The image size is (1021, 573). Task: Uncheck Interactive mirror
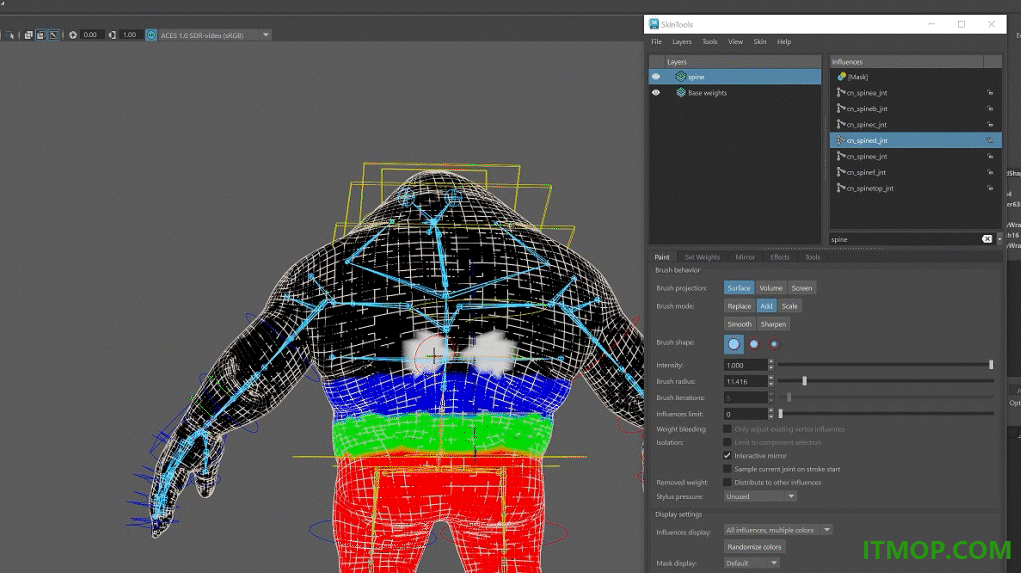(x=727, y=456)
